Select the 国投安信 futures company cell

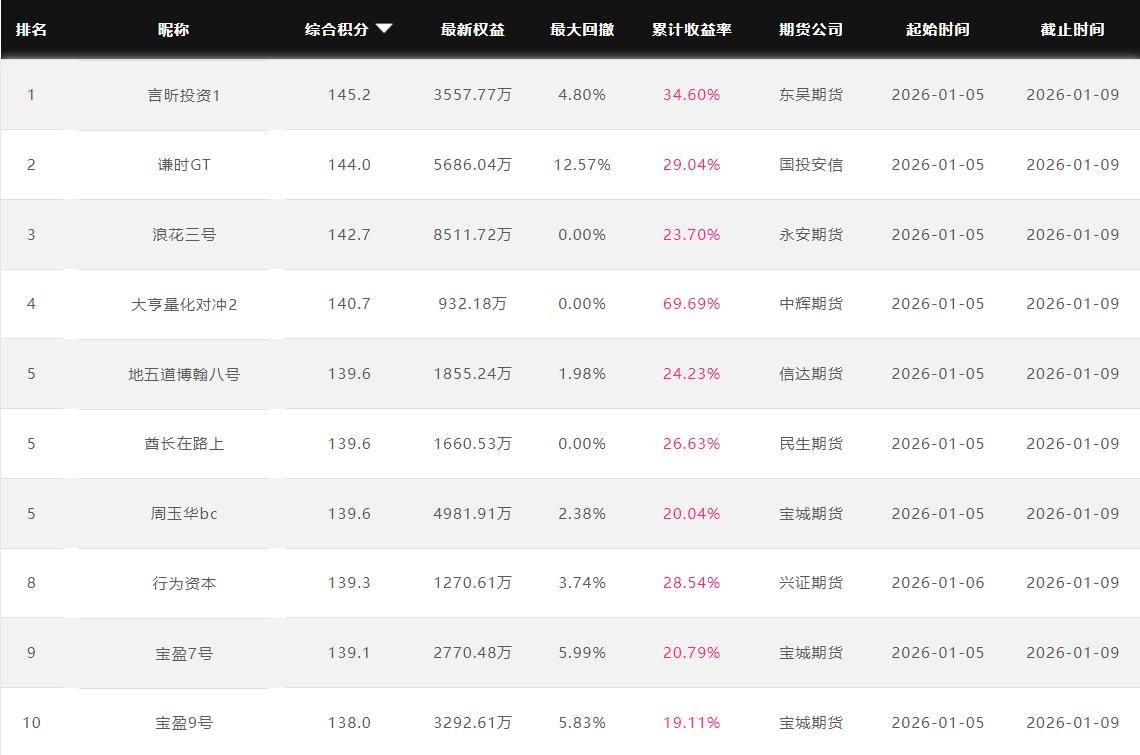coord(810,165)
